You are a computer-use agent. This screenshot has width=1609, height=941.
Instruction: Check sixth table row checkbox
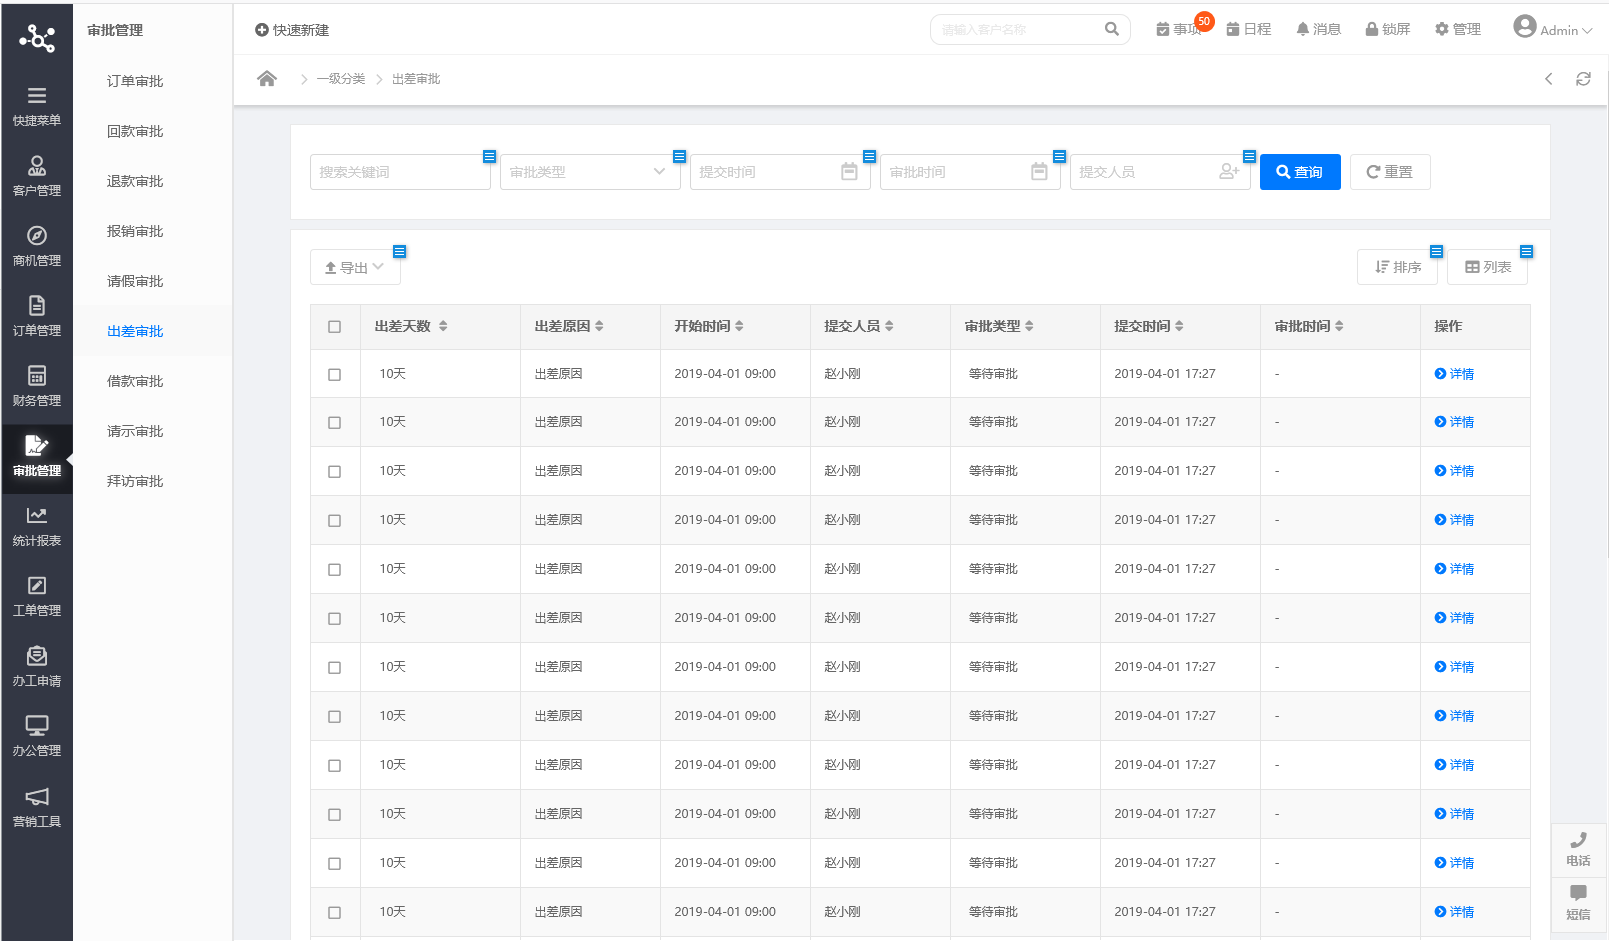click(334, 618)
